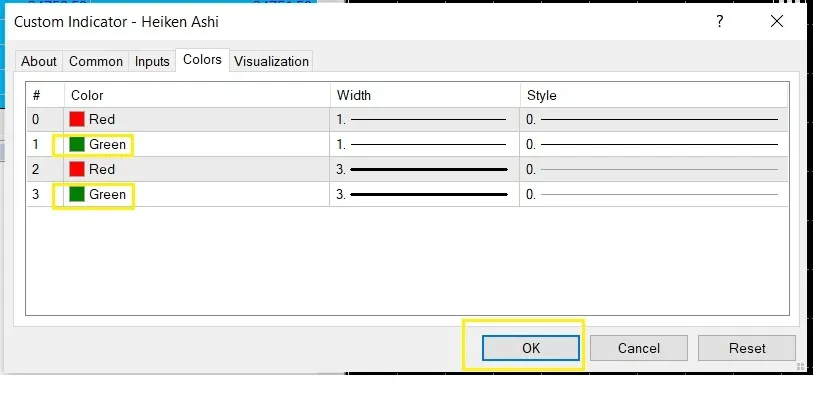
Task: Pick the red swatch in row 0
Action: [77, 119]
